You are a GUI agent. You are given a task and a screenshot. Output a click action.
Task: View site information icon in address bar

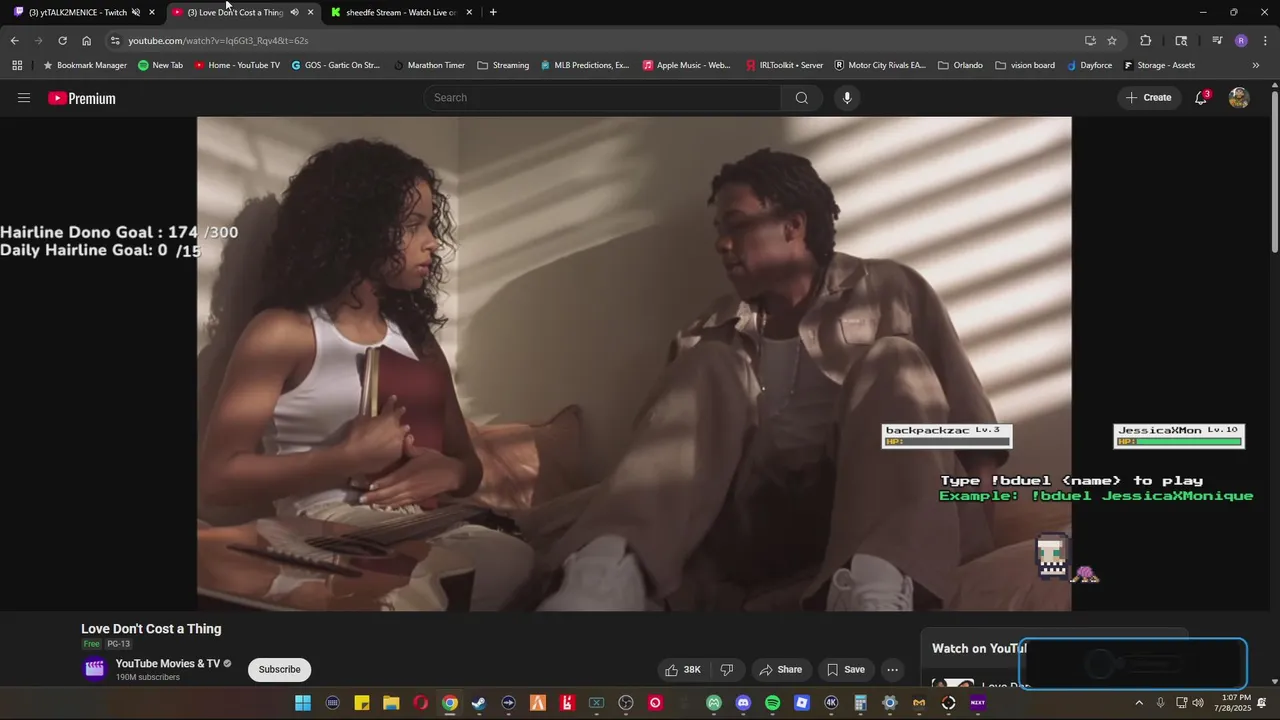point(115,41)
